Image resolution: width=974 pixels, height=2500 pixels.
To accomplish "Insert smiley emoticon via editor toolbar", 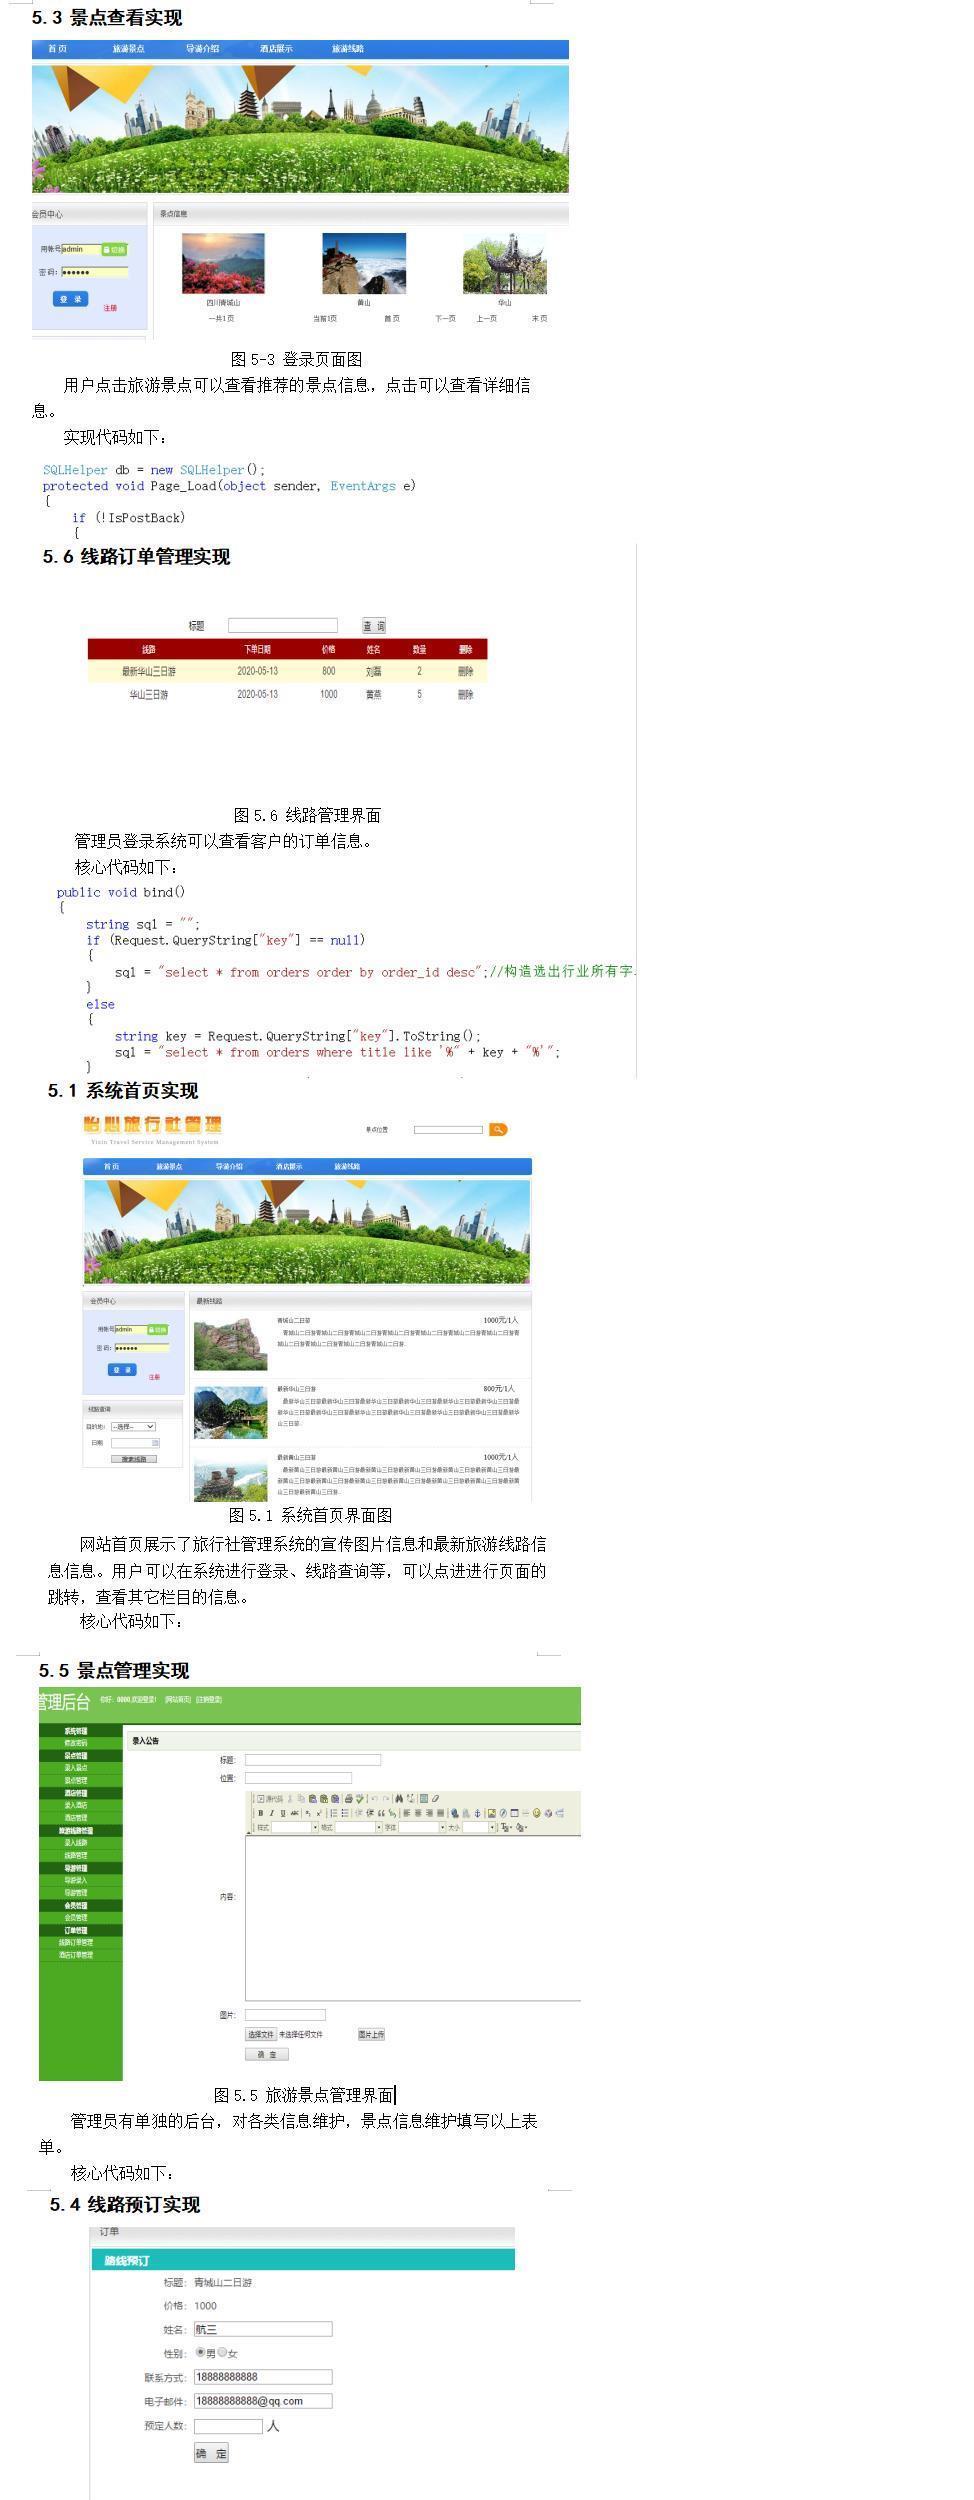I will click(536, 1813).
